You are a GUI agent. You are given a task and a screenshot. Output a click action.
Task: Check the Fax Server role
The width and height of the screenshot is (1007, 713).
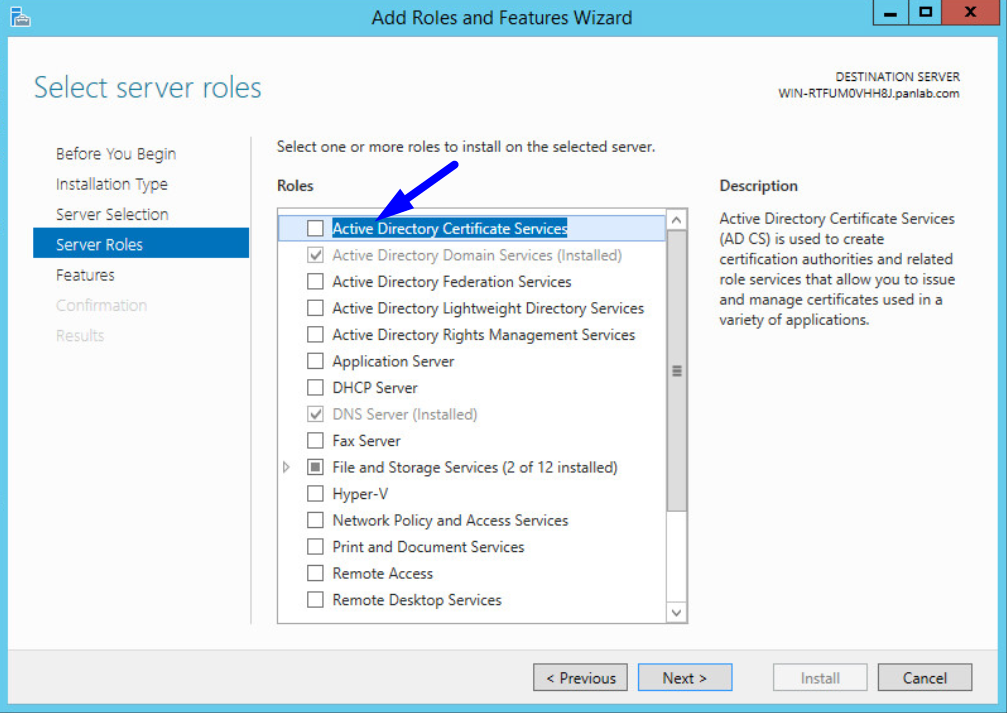coord(315,441)
